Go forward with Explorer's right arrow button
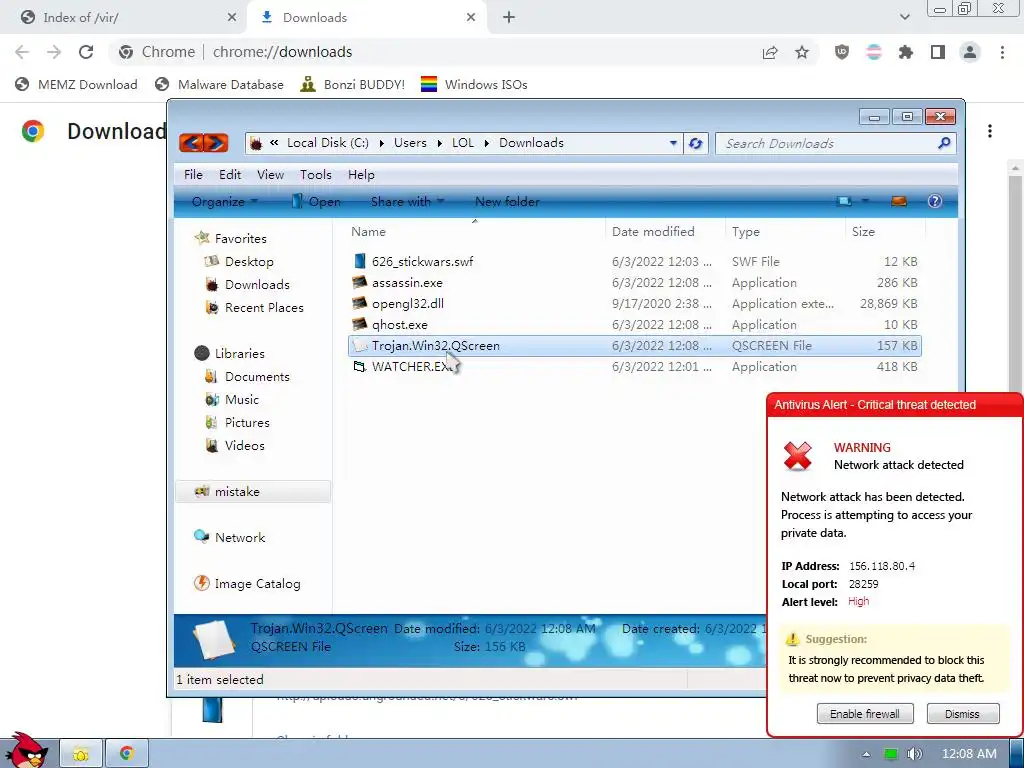This screenshot has width=1024, height=768. pos(216,142)
